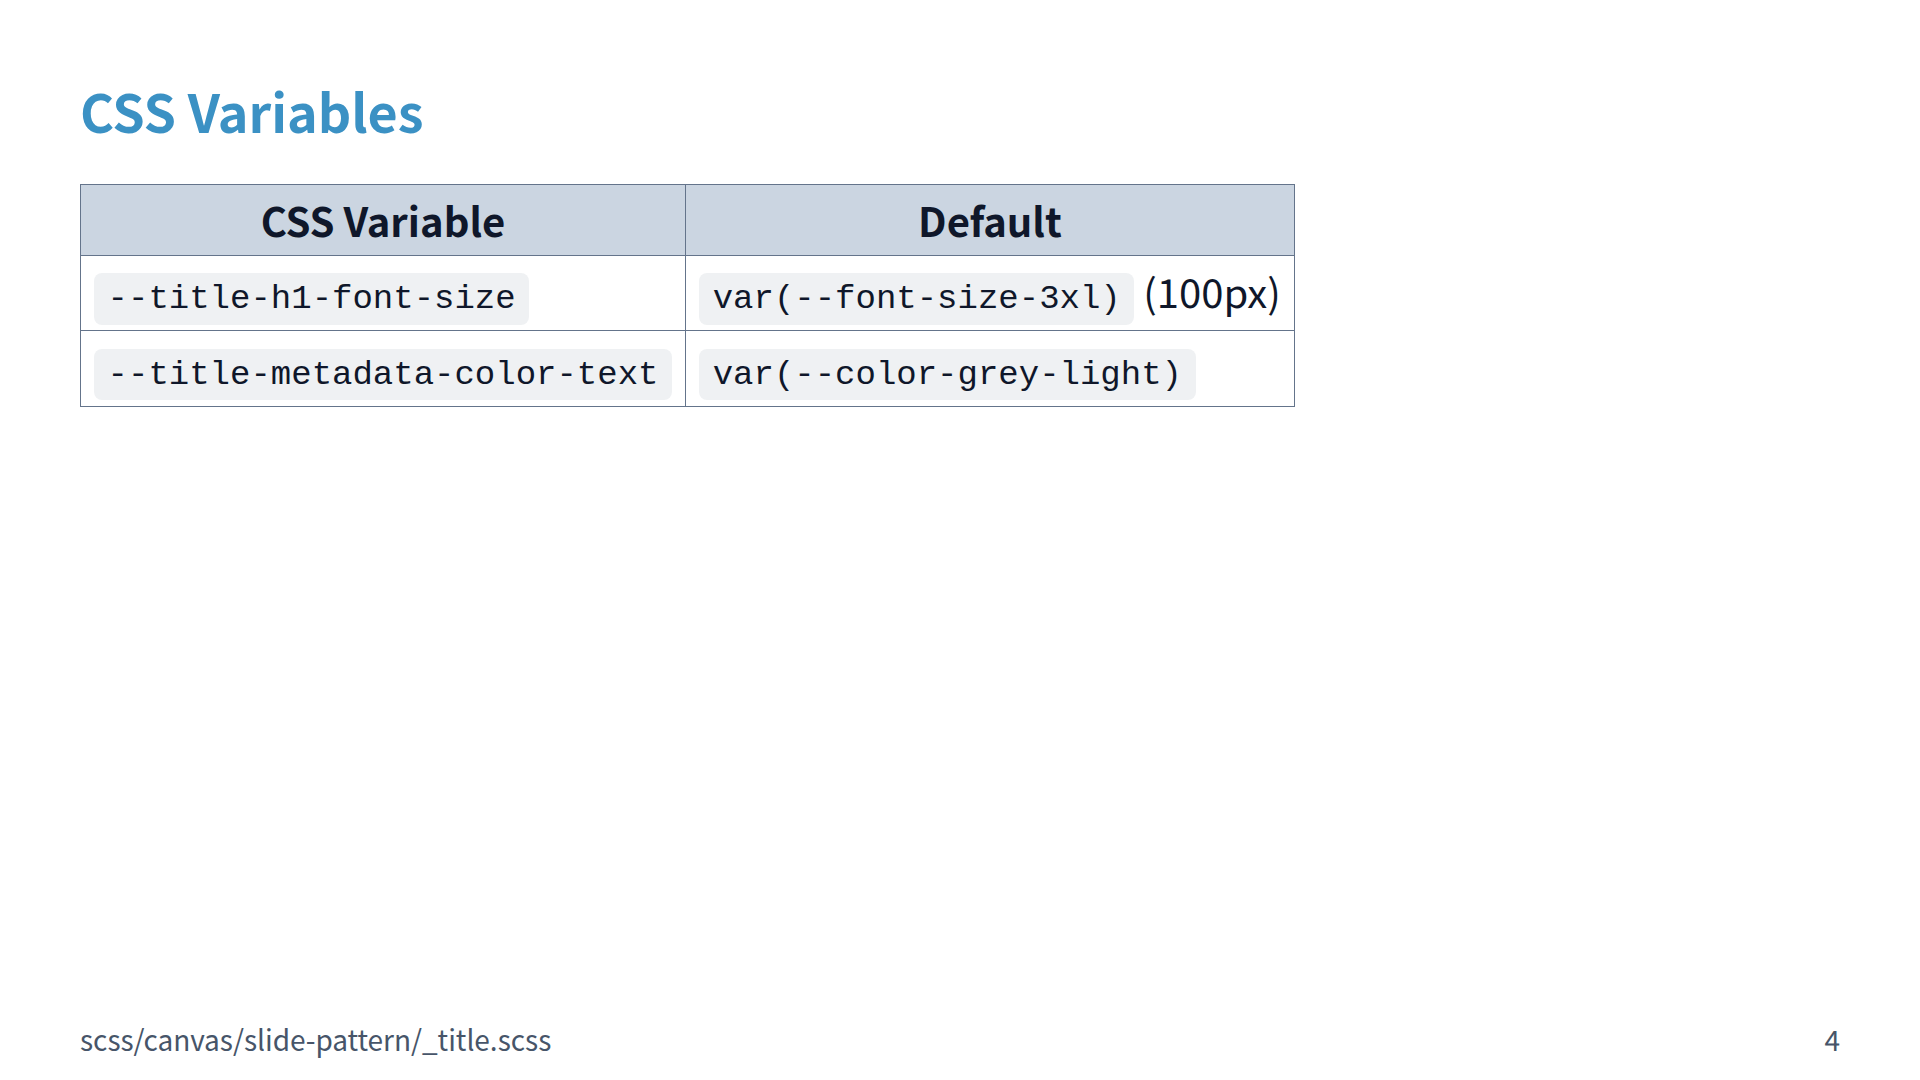Click the var(--color-grey-light) code value
Image resolution: width=1920 pixels, height=1080 pixels.
coord(946,374)
